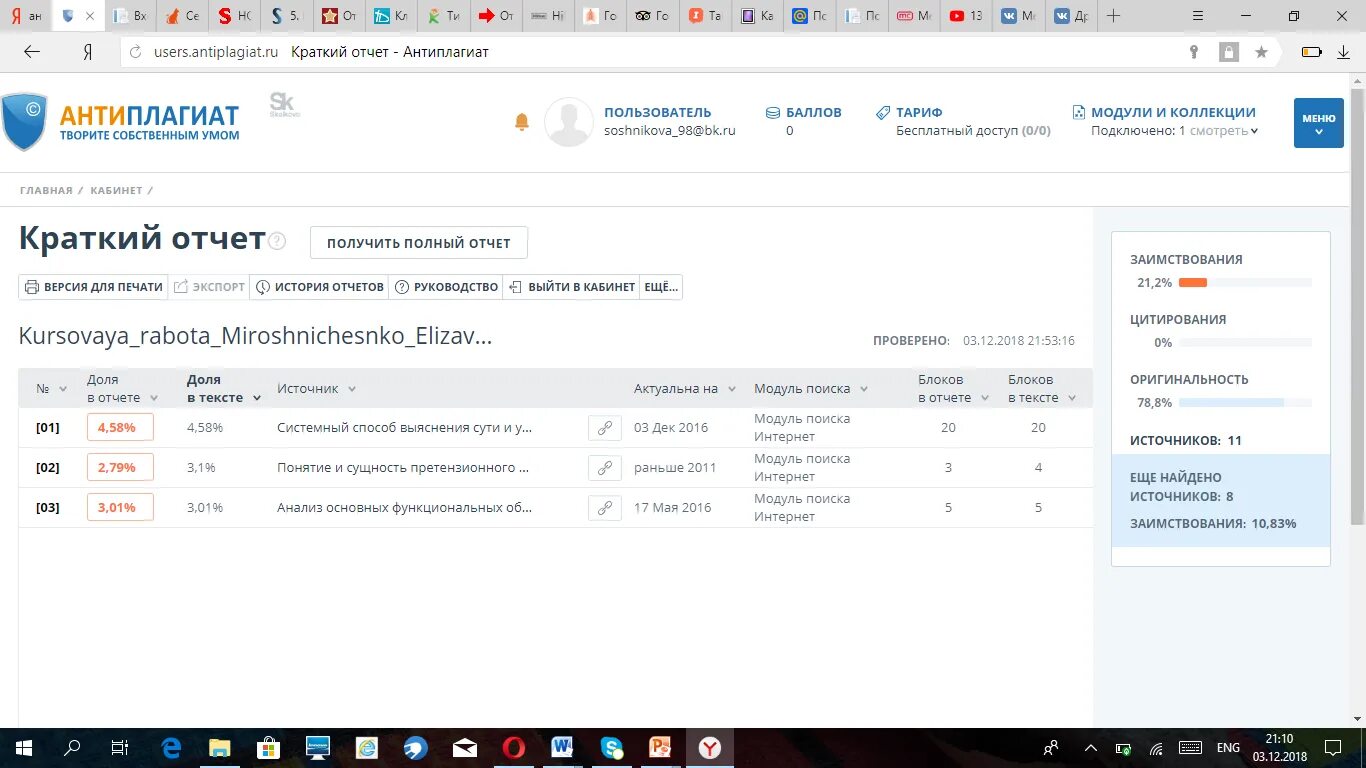Open source link for row [03]
The height and width of the screenshot is (768, 1366).
point(604,508)
